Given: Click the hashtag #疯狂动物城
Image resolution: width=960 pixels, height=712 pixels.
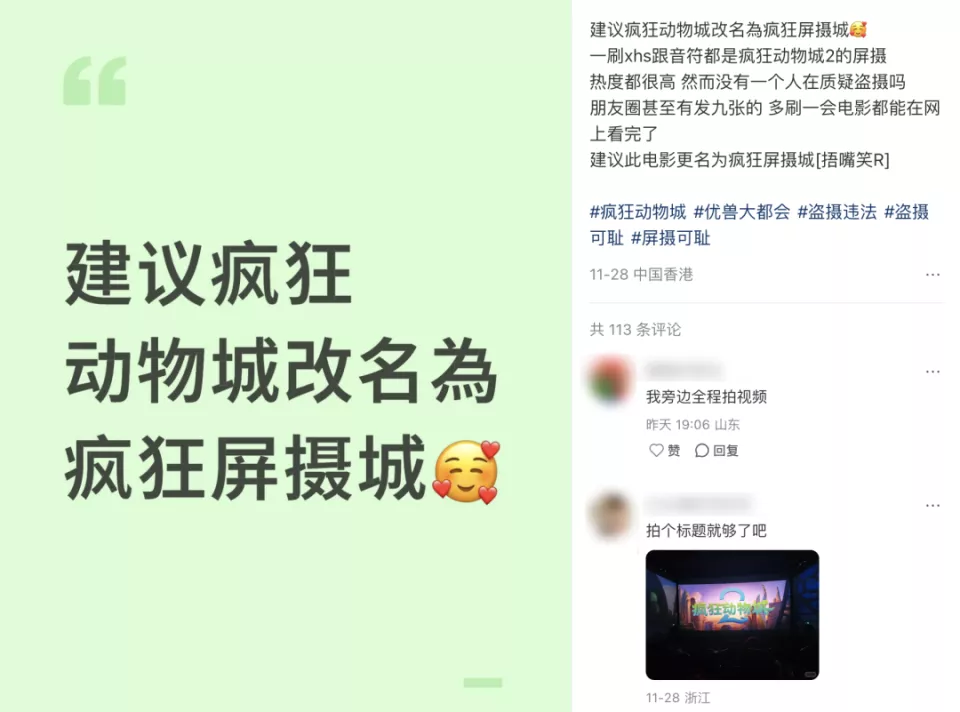Looking at the screenshot, I should click(x=637, y=212).
